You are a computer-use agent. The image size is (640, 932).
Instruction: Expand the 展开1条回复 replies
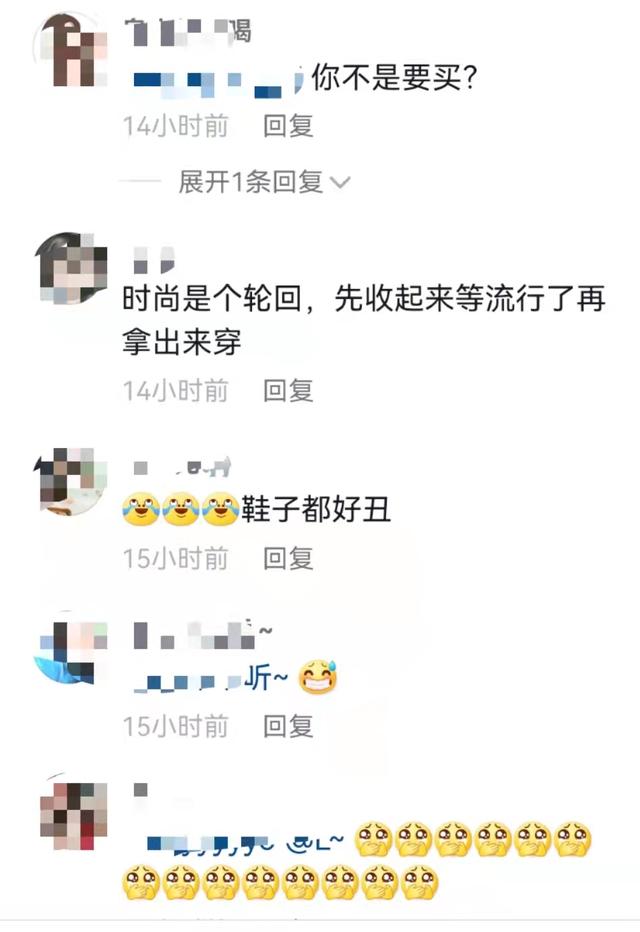pyautogui.click(x=251, y=181)
